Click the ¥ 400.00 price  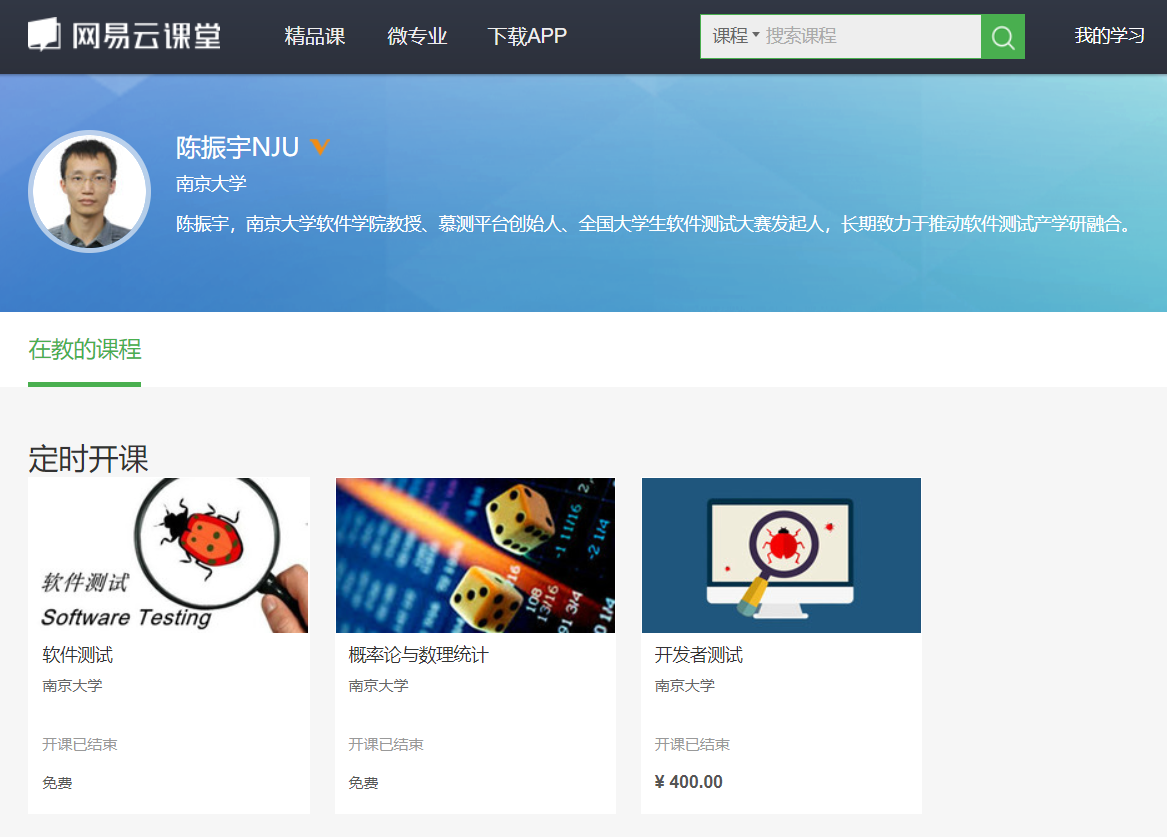[688, 782]
